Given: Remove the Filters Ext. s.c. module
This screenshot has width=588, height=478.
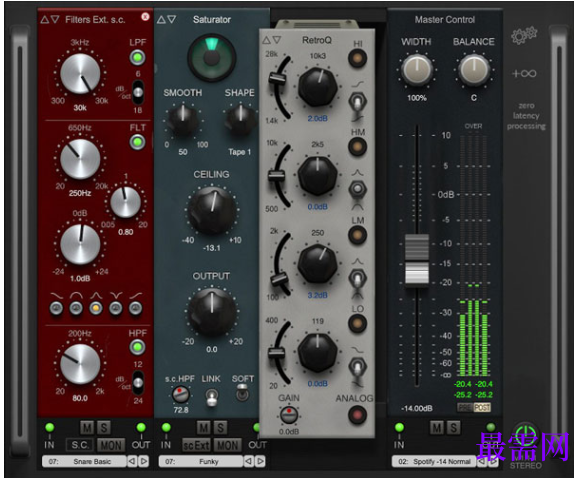Looking at the screenshot, I should (145, 17).
